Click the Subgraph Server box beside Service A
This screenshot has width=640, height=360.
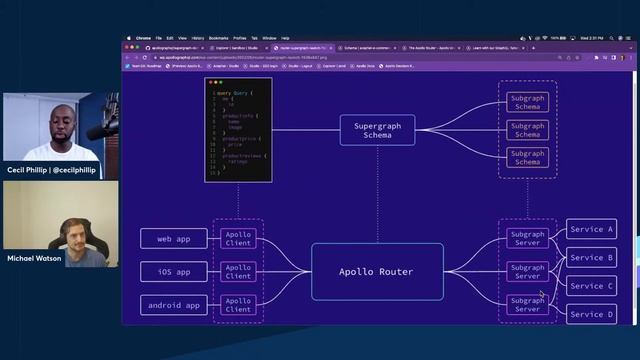coord(527,238)
